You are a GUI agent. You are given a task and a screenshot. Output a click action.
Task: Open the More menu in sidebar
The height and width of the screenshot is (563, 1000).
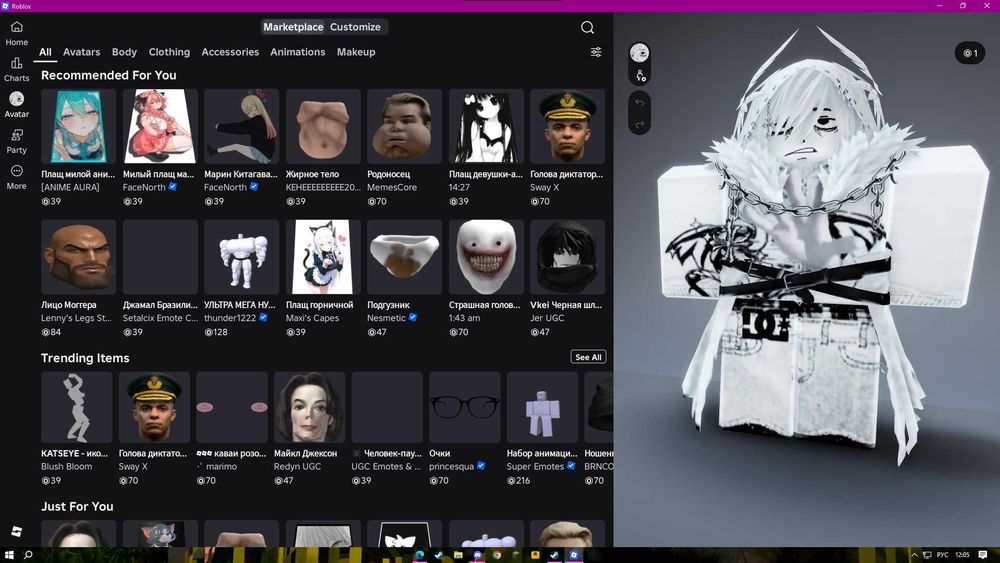tap(17, 177)
